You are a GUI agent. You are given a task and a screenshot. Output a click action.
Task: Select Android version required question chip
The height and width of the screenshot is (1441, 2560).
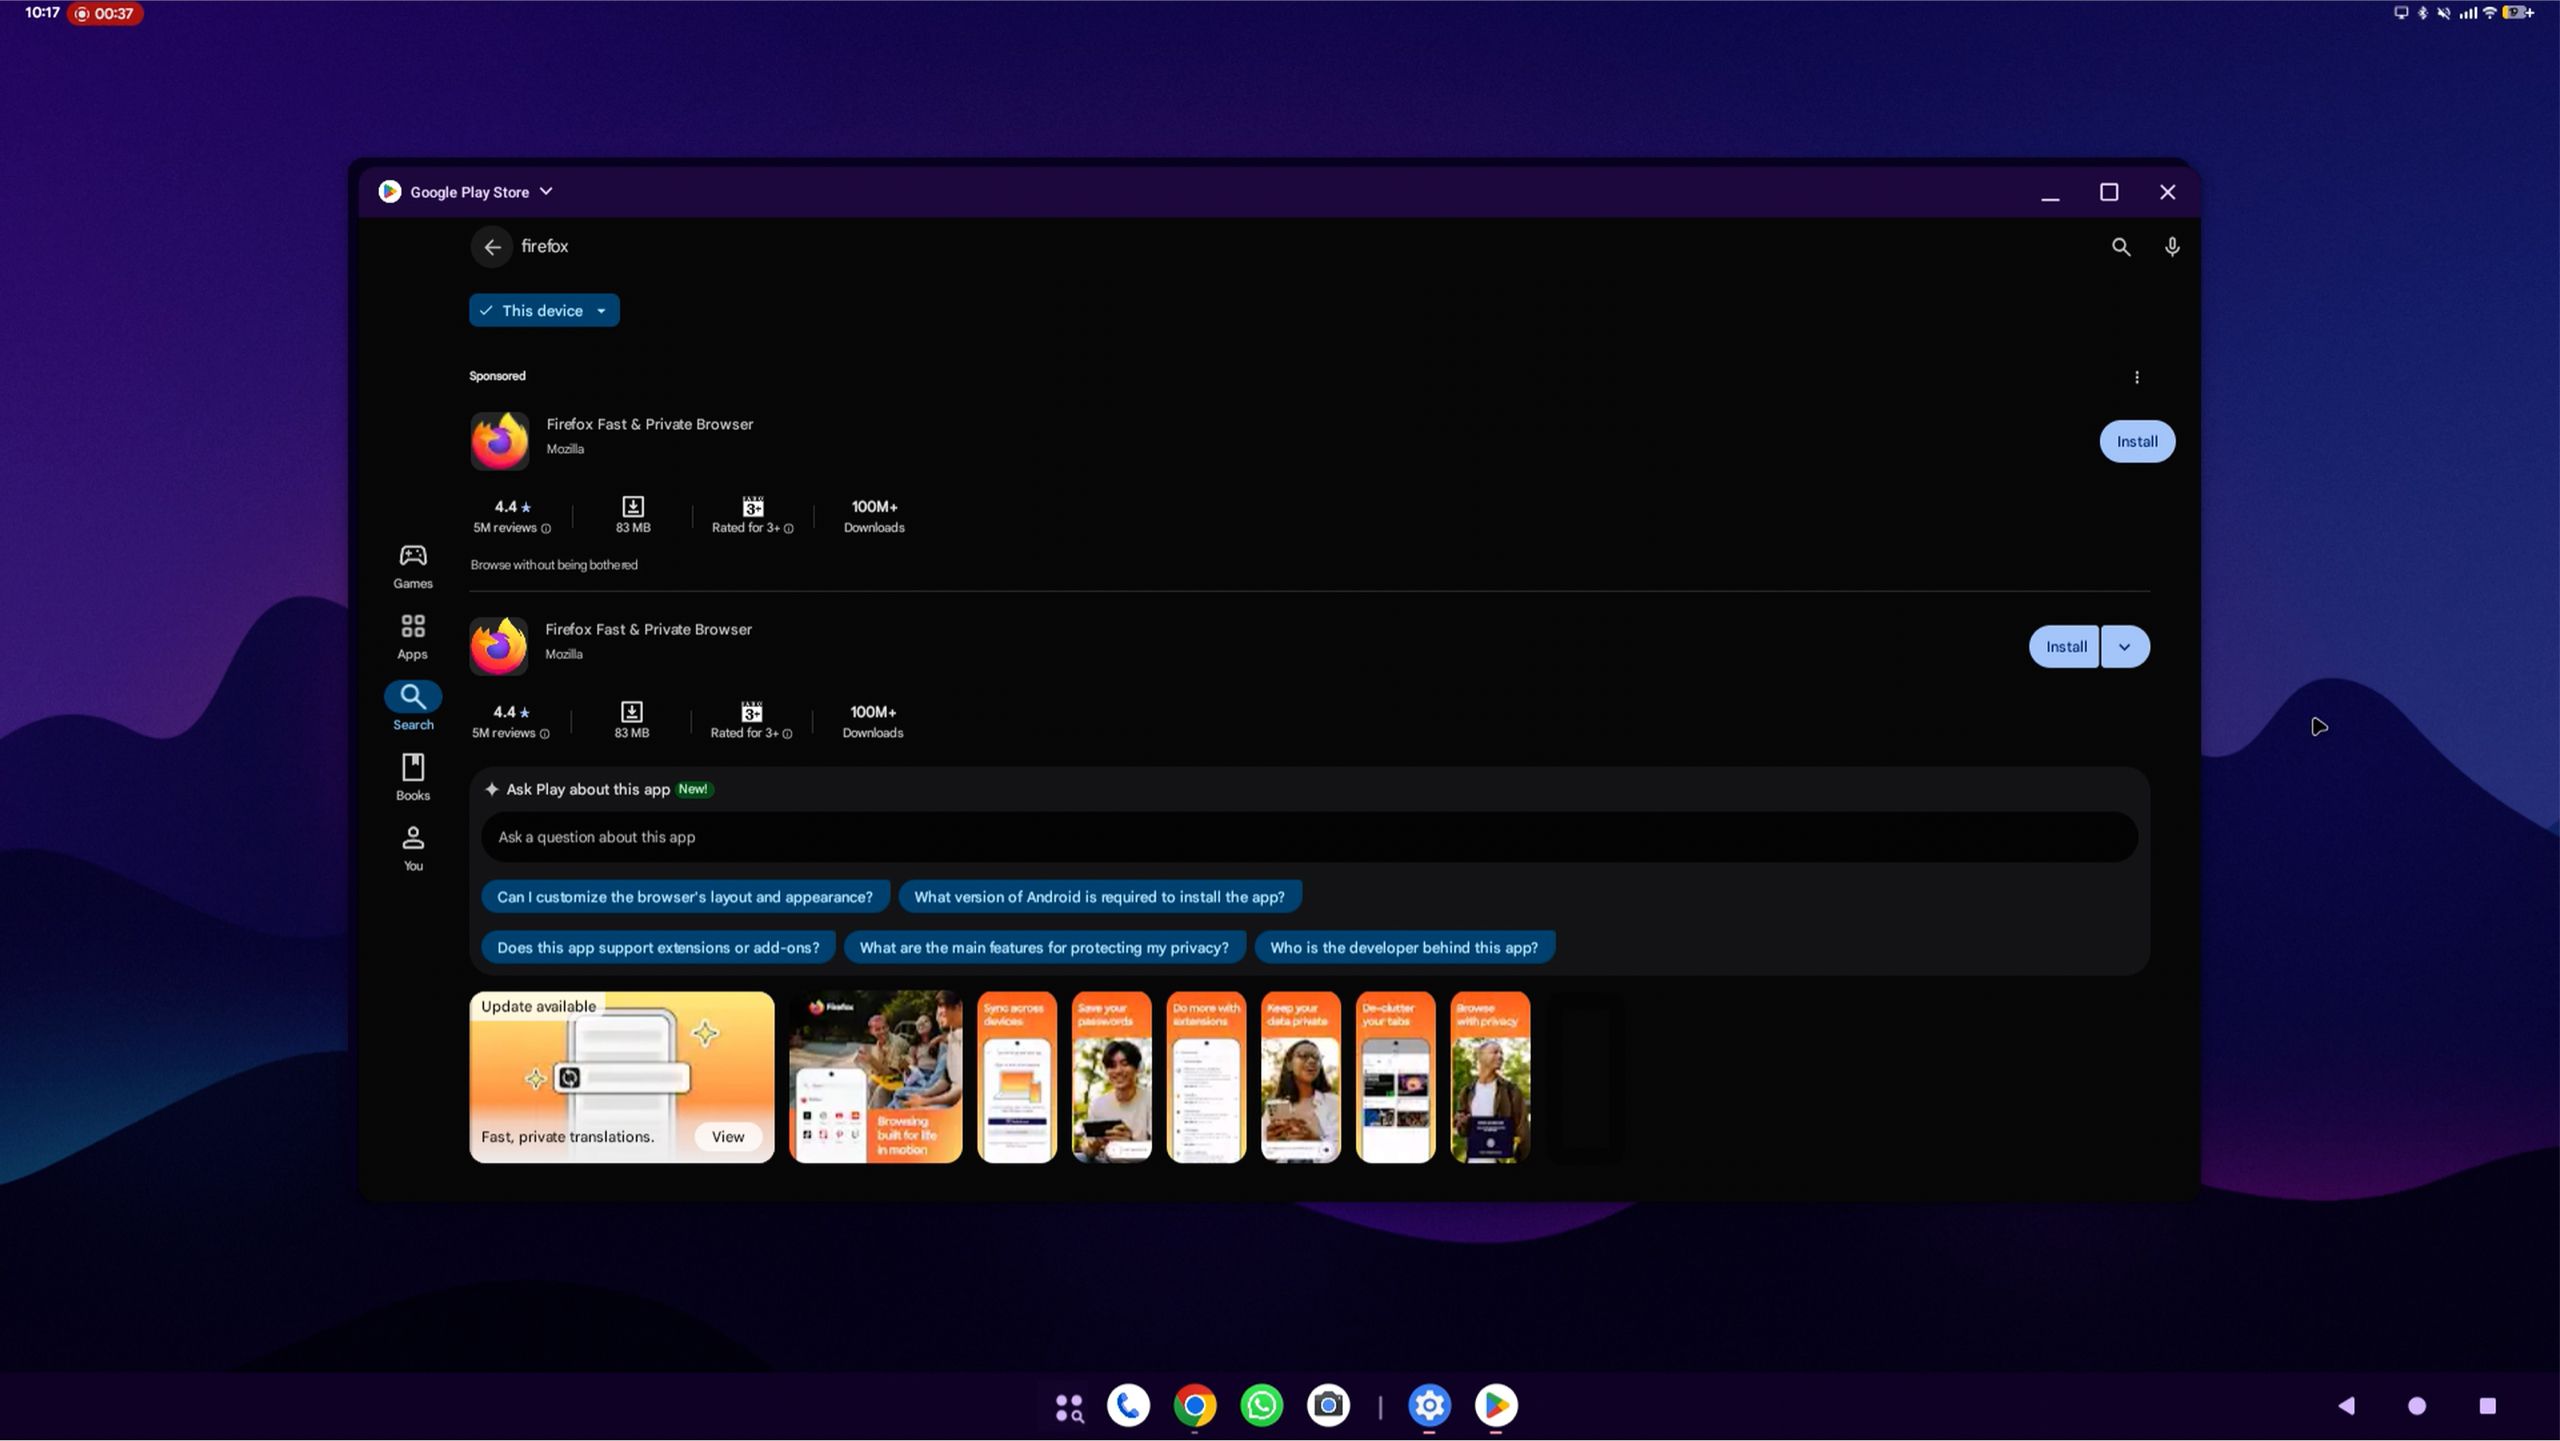coord(1099,897)
